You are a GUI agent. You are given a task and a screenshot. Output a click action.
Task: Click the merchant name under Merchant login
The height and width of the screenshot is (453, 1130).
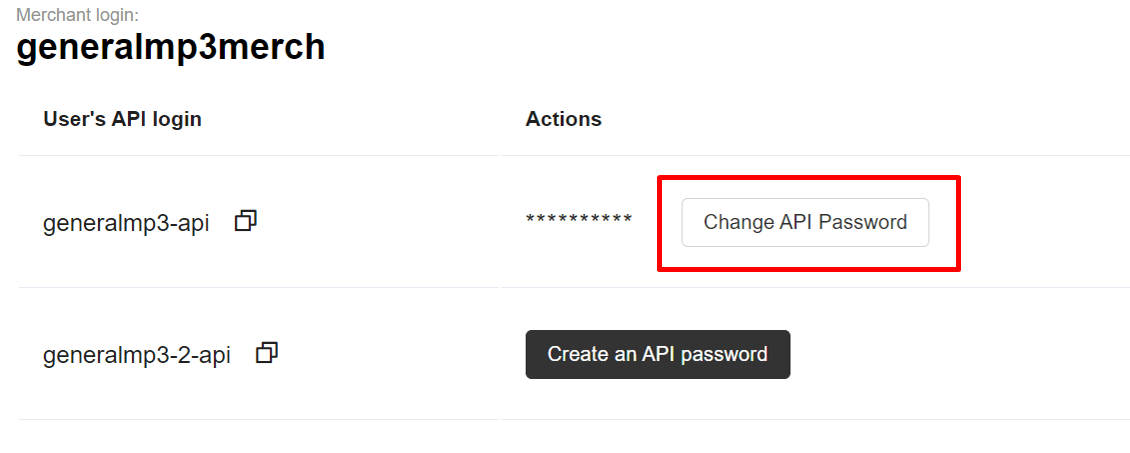pos(170,47)
